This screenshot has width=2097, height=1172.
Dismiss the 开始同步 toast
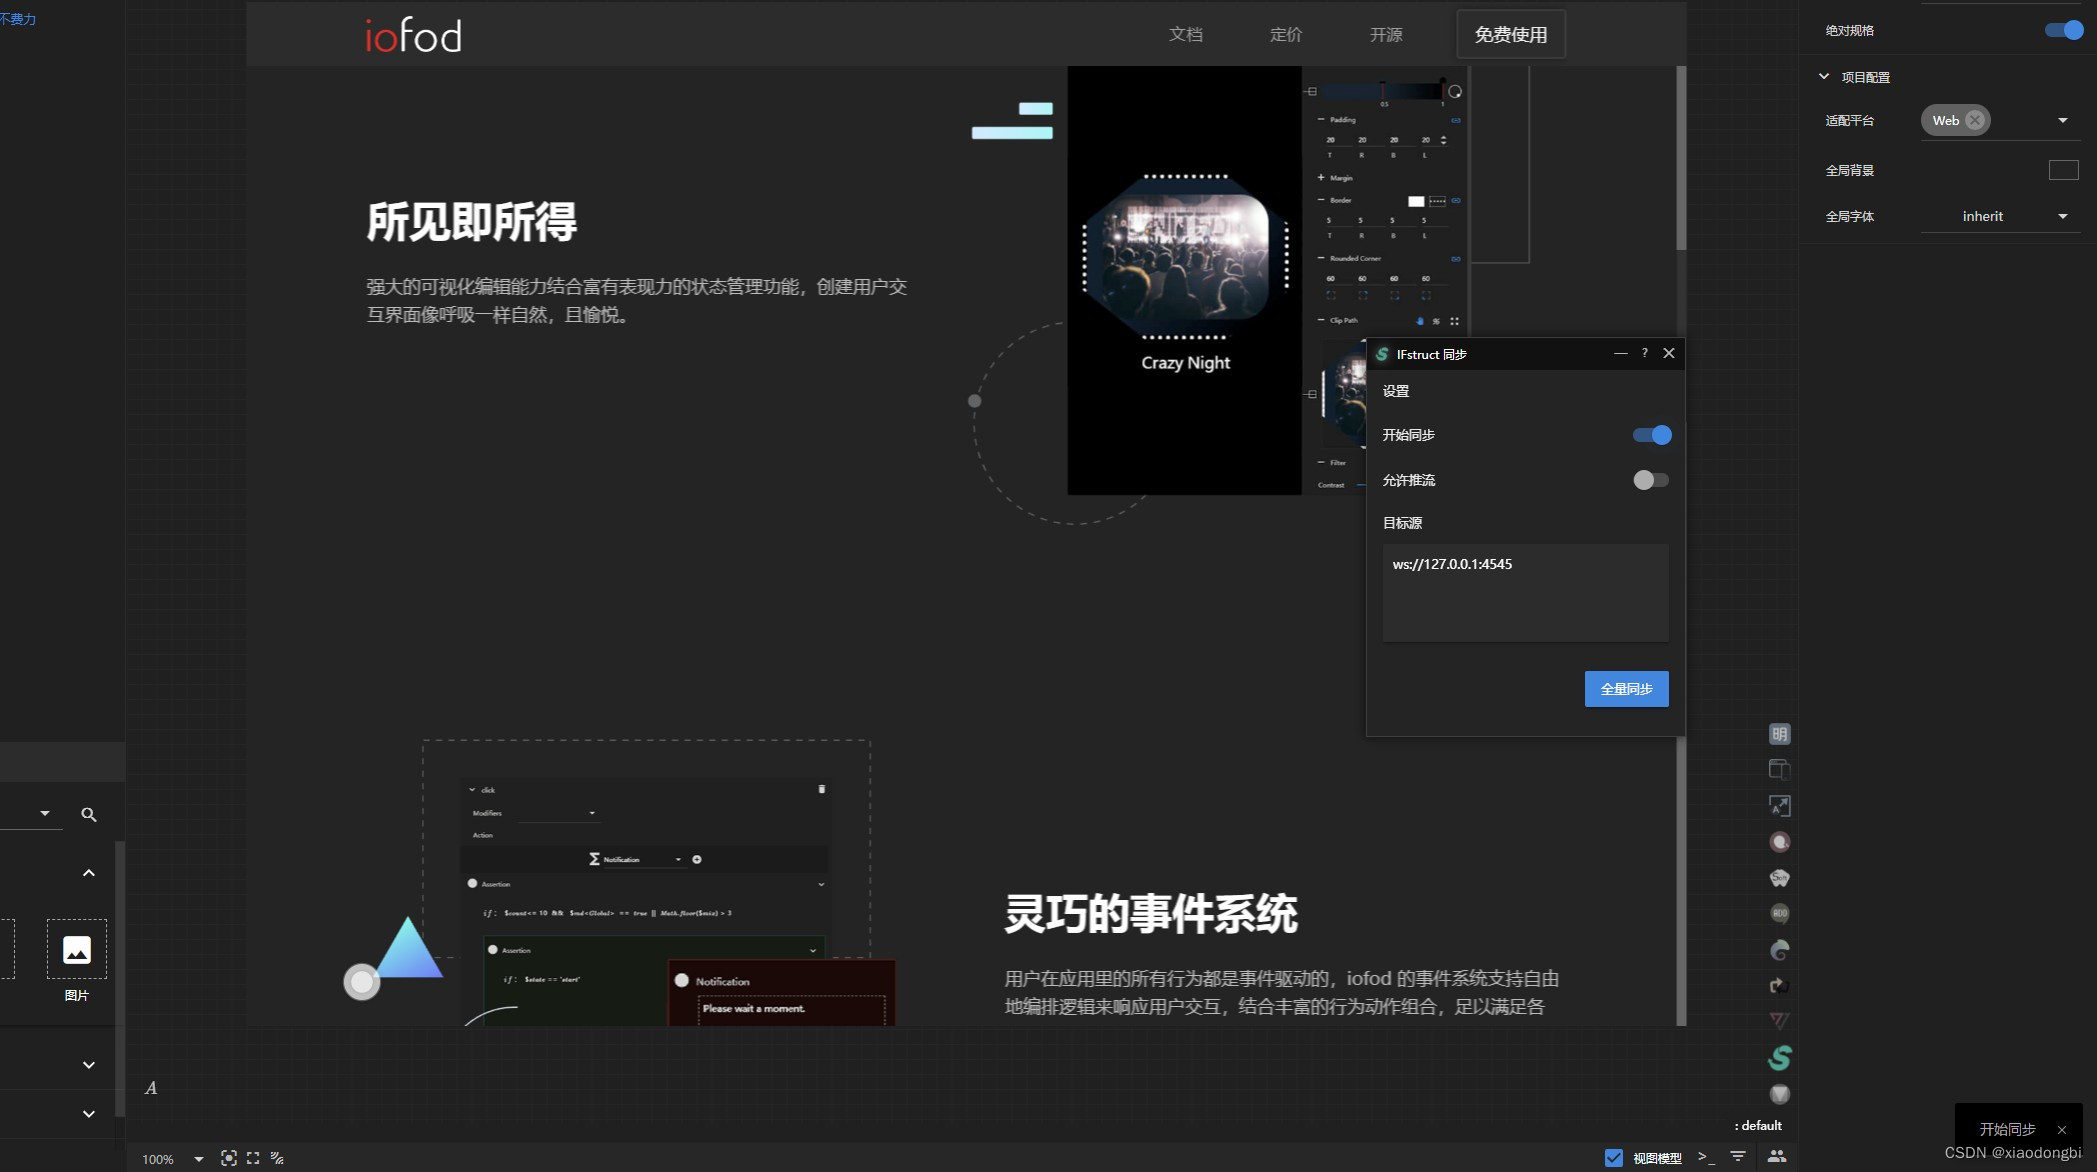pyautogui.click(x=2062, y=1130)
